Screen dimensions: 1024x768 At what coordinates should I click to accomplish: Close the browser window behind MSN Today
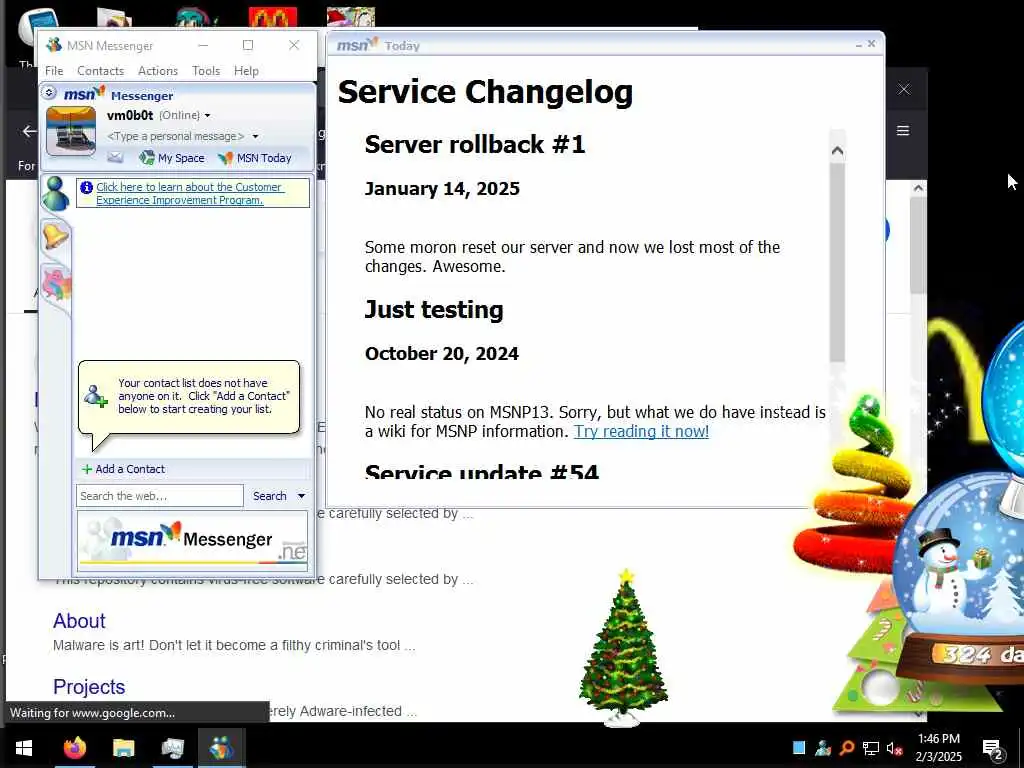(904, 89)
